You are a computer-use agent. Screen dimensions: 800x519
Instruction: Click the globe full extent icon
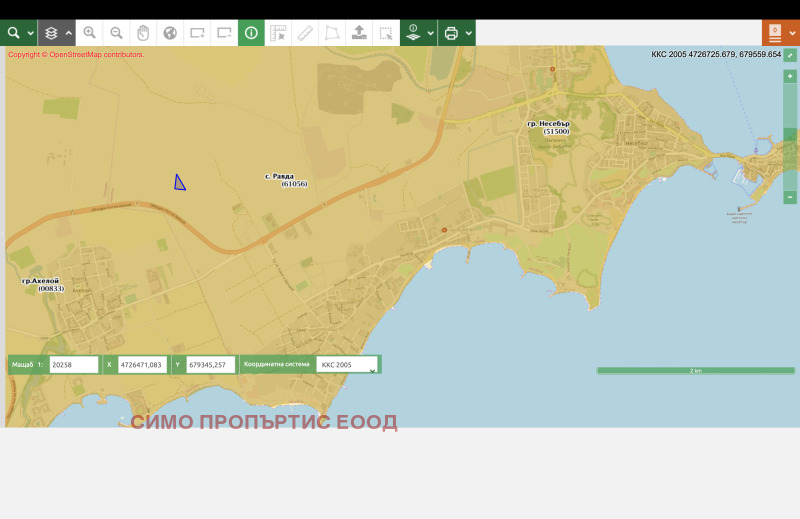click(170, 33)
